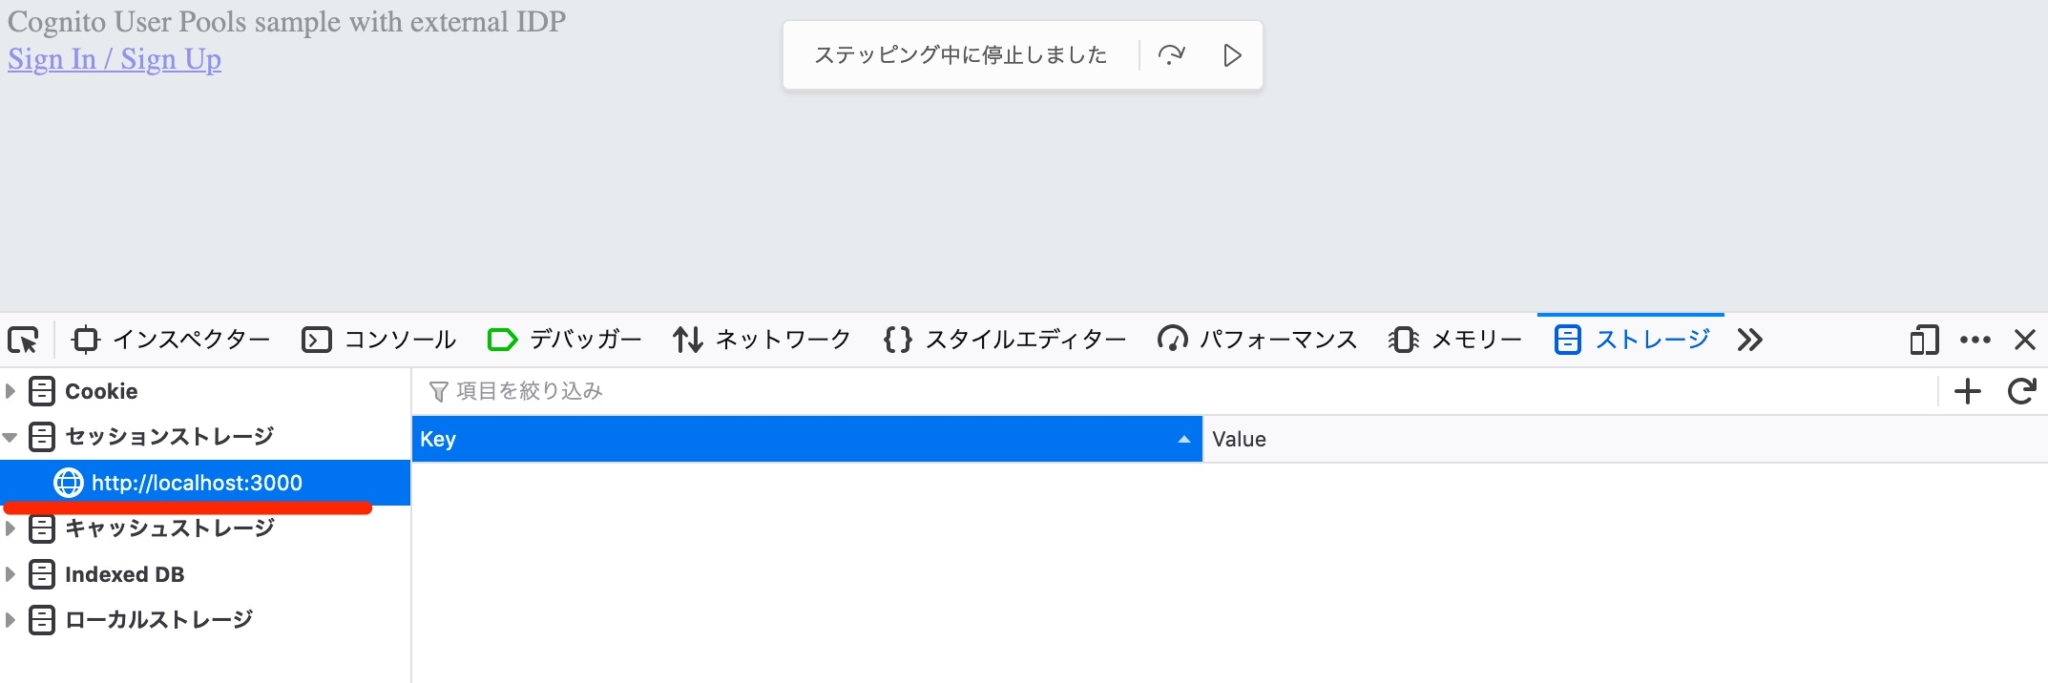The height and width of the screenshot is (683, 2048).
Task: Select the http://localhost:3000 storage origin
Action: point(197,483)
